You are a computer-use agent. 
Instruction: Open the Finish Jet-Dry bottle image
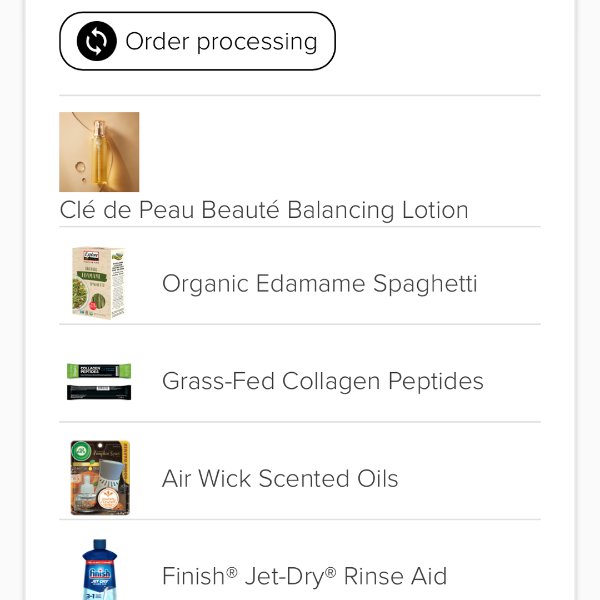99,569
